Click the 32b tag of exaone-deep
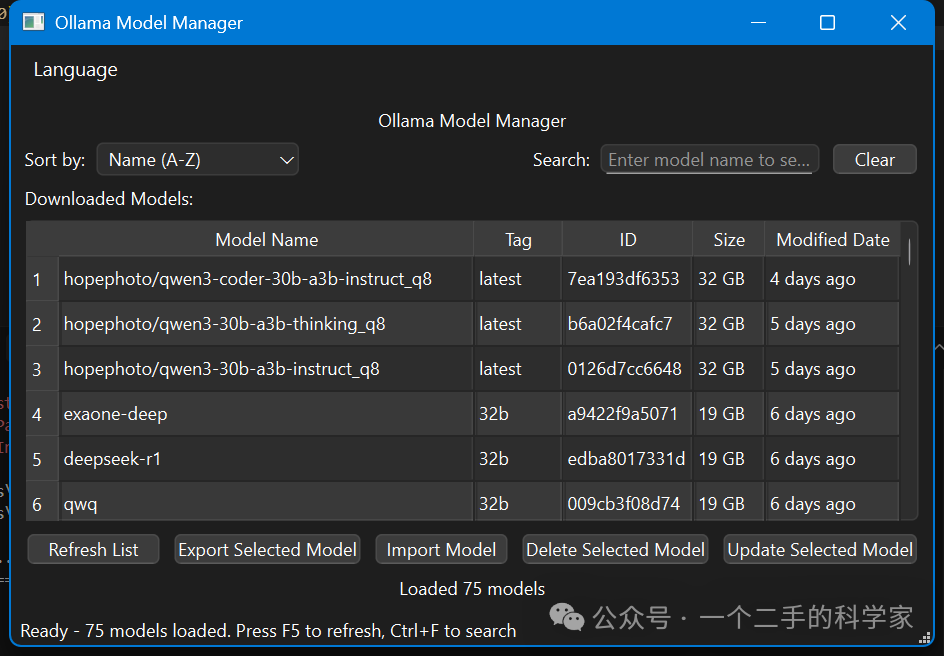The image size is (944, 656). click(518, 414)
